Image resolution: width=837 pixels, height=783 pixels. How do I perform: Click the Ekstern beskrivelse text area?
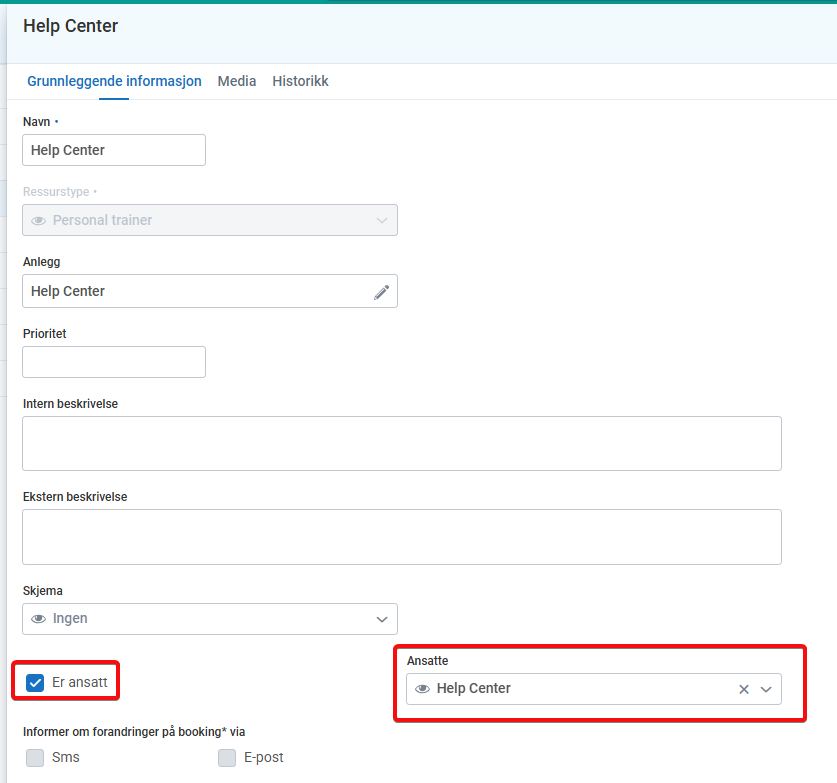(401, 537)
